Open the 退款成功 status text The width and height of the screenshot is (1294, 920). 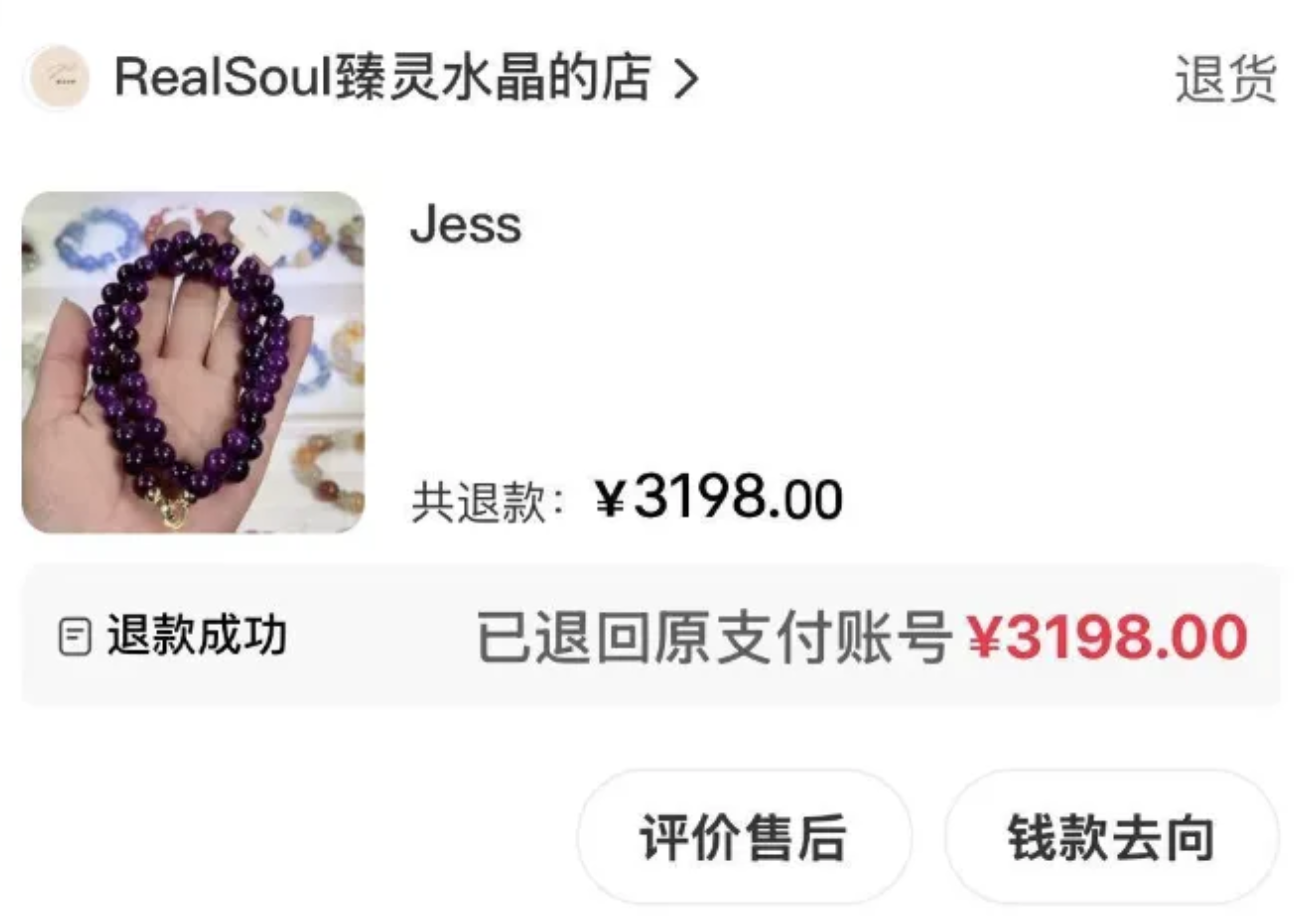pyautogui.click(x=197, y=636)
